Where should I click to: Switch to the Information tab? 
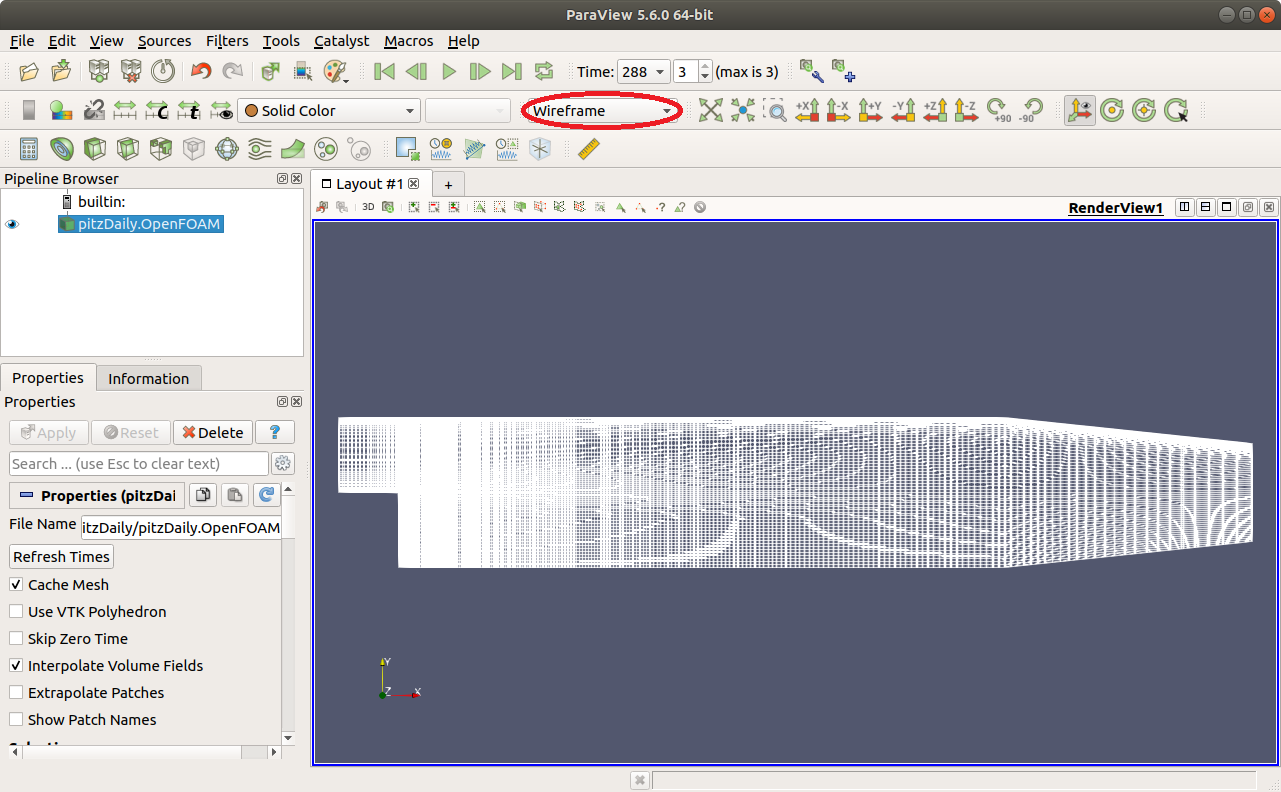(x=148, y=378)
